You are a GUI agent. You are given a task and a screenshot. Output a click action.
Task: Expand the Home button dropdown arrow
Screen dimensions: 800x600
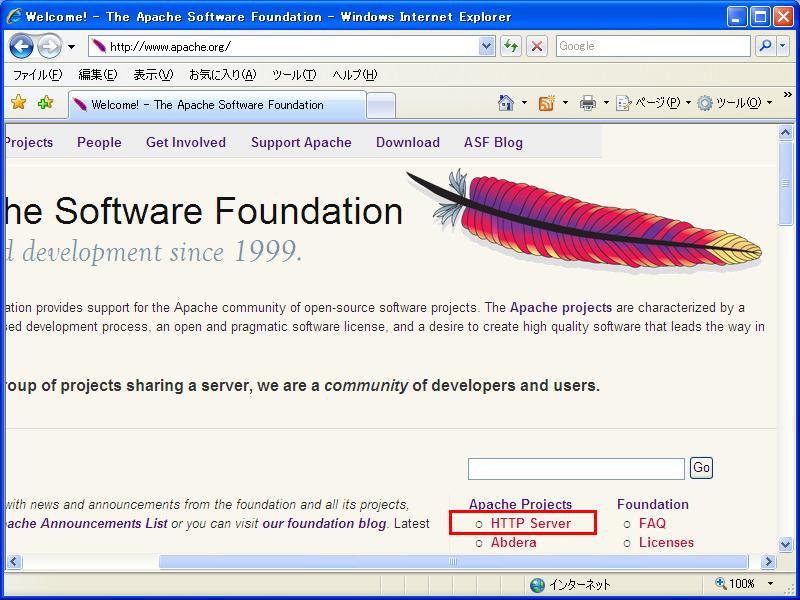pos(524,103)
